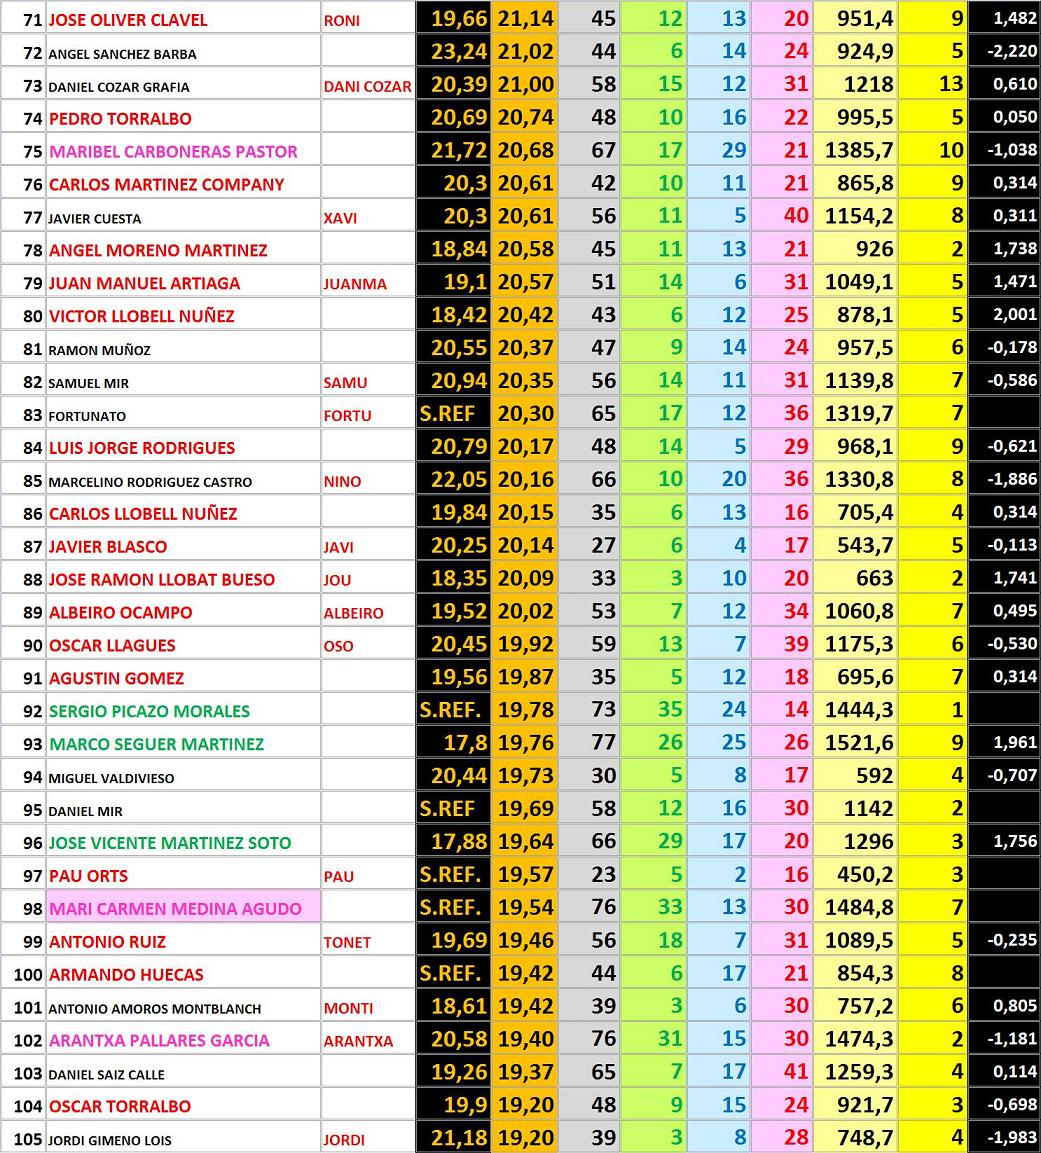Click the OSO nickname cell
This screenshot has height=1153, width=1041.
(367, 645)
